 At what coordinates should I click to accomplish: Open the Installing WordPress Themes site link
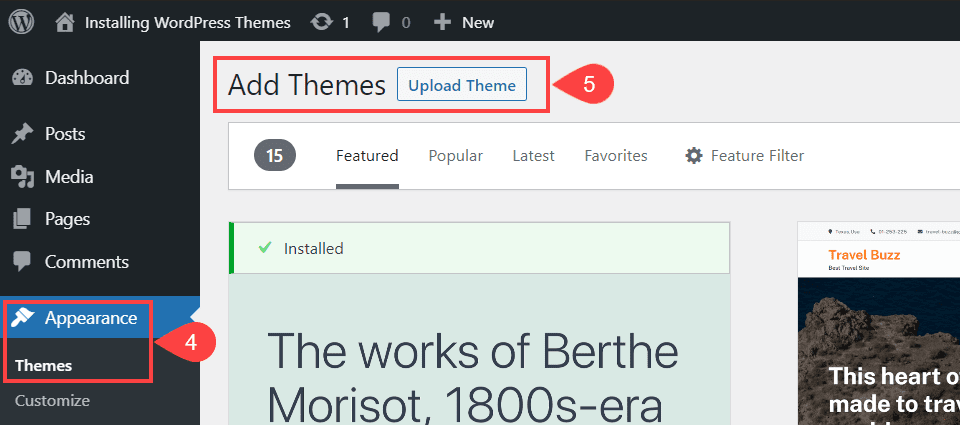[x=187, y=23]
